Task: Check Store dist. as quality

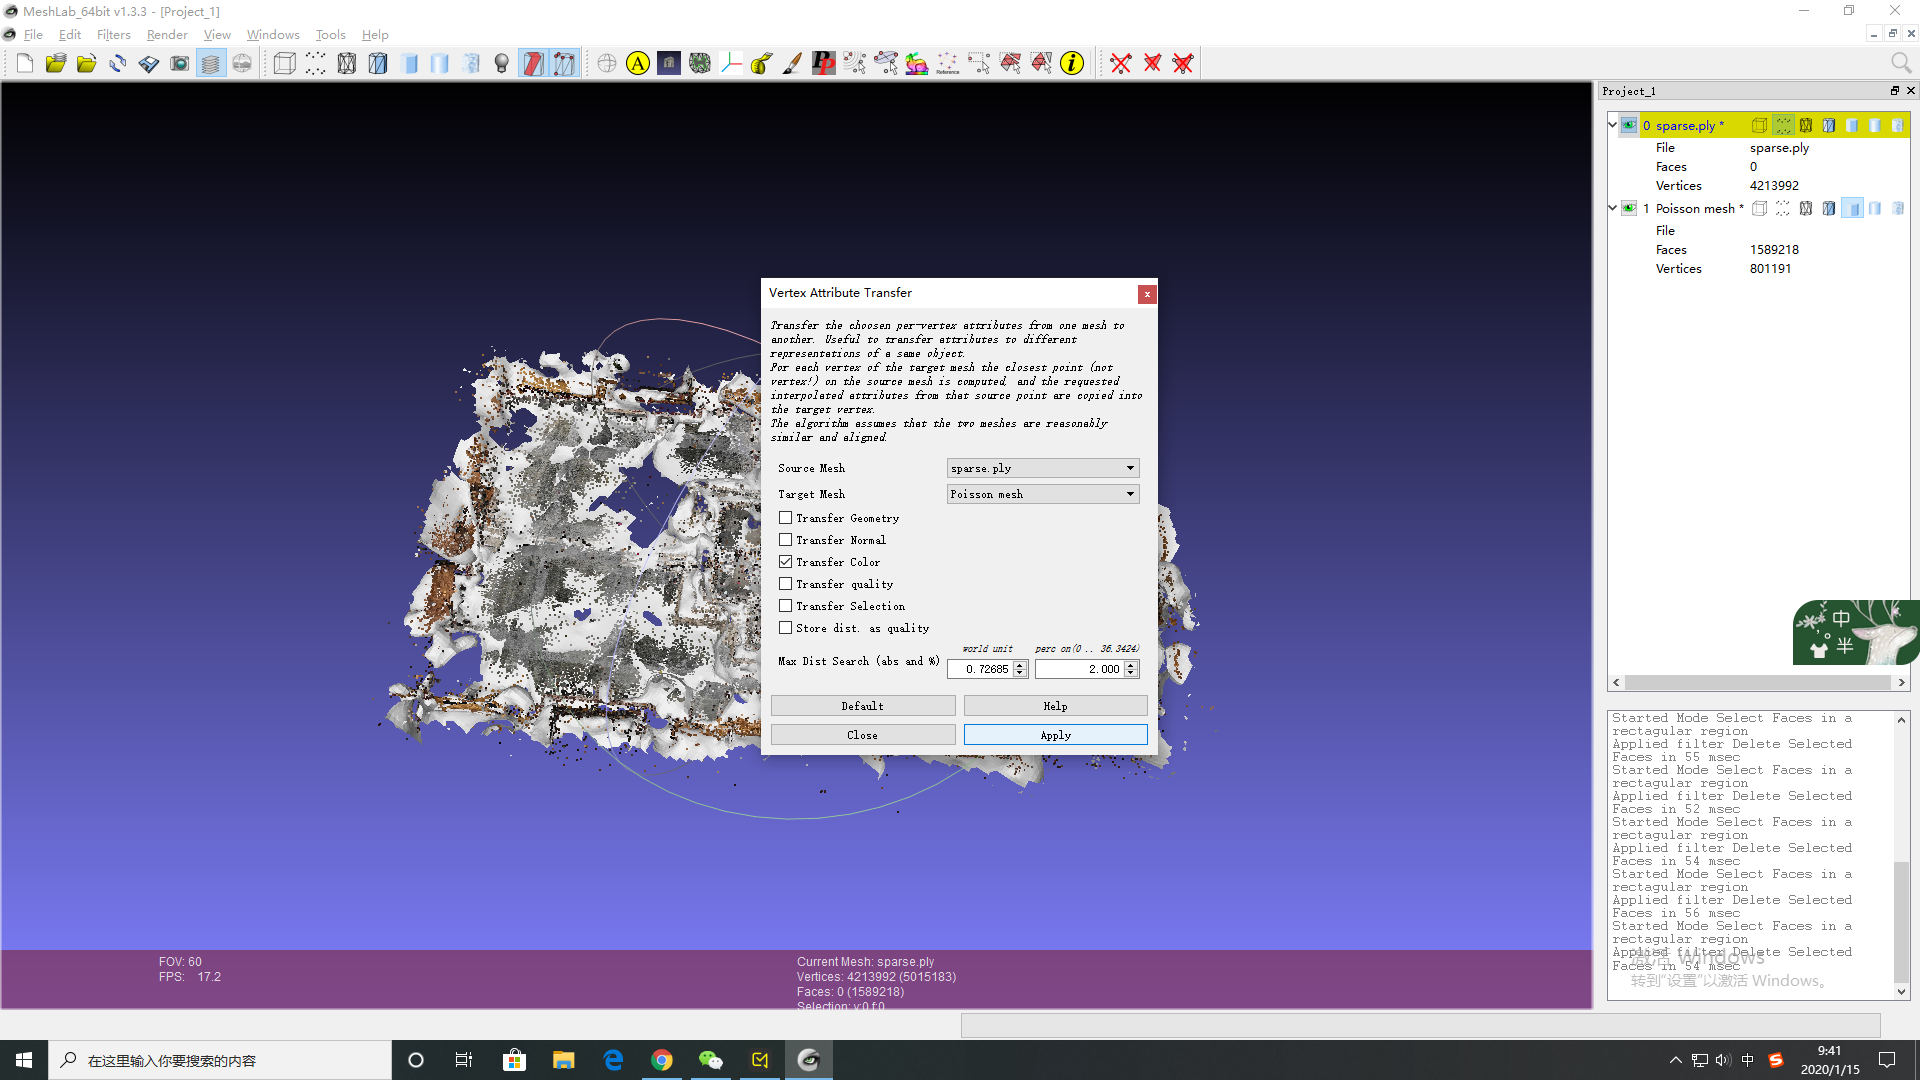Action: 786,628
